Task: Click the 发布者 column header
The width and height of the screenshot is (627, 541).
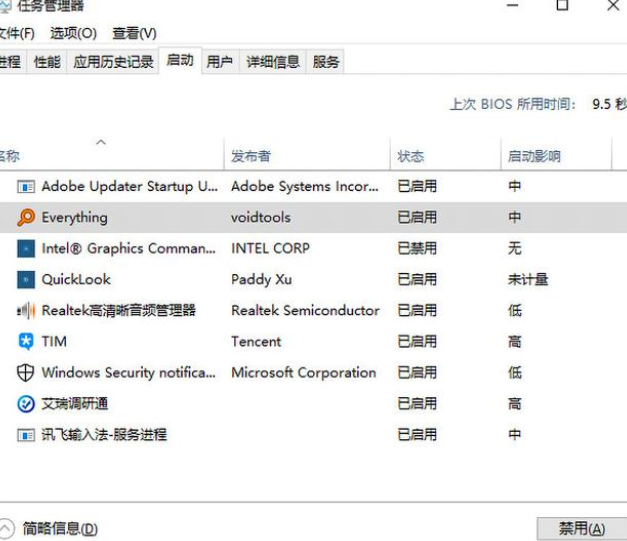Action: click(251, 156)
